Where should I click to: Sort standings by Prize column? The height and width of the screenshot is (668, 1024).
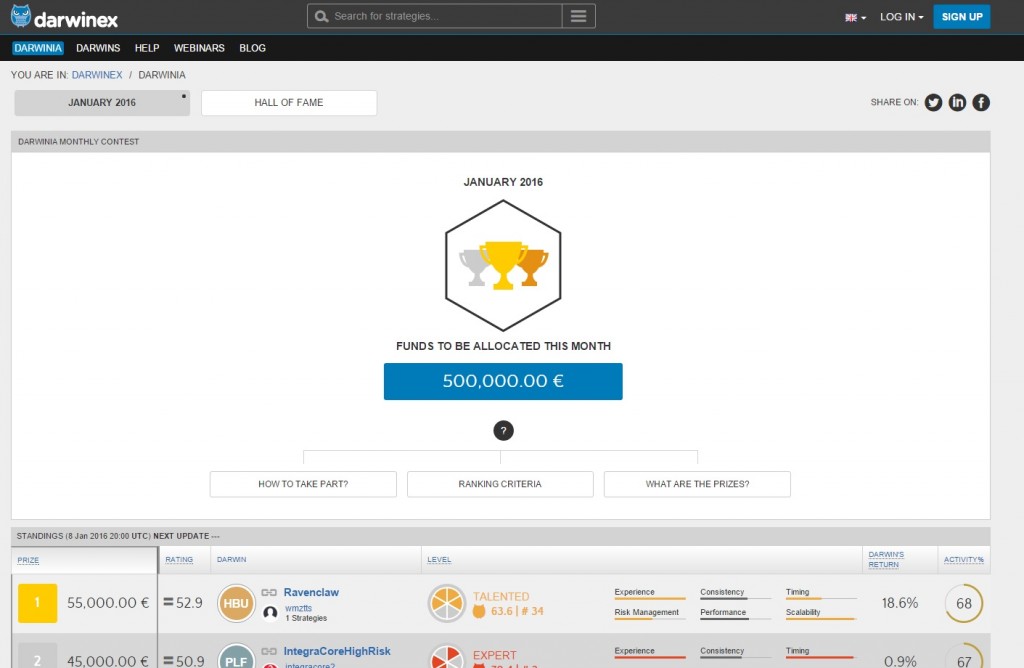(28, 560)
